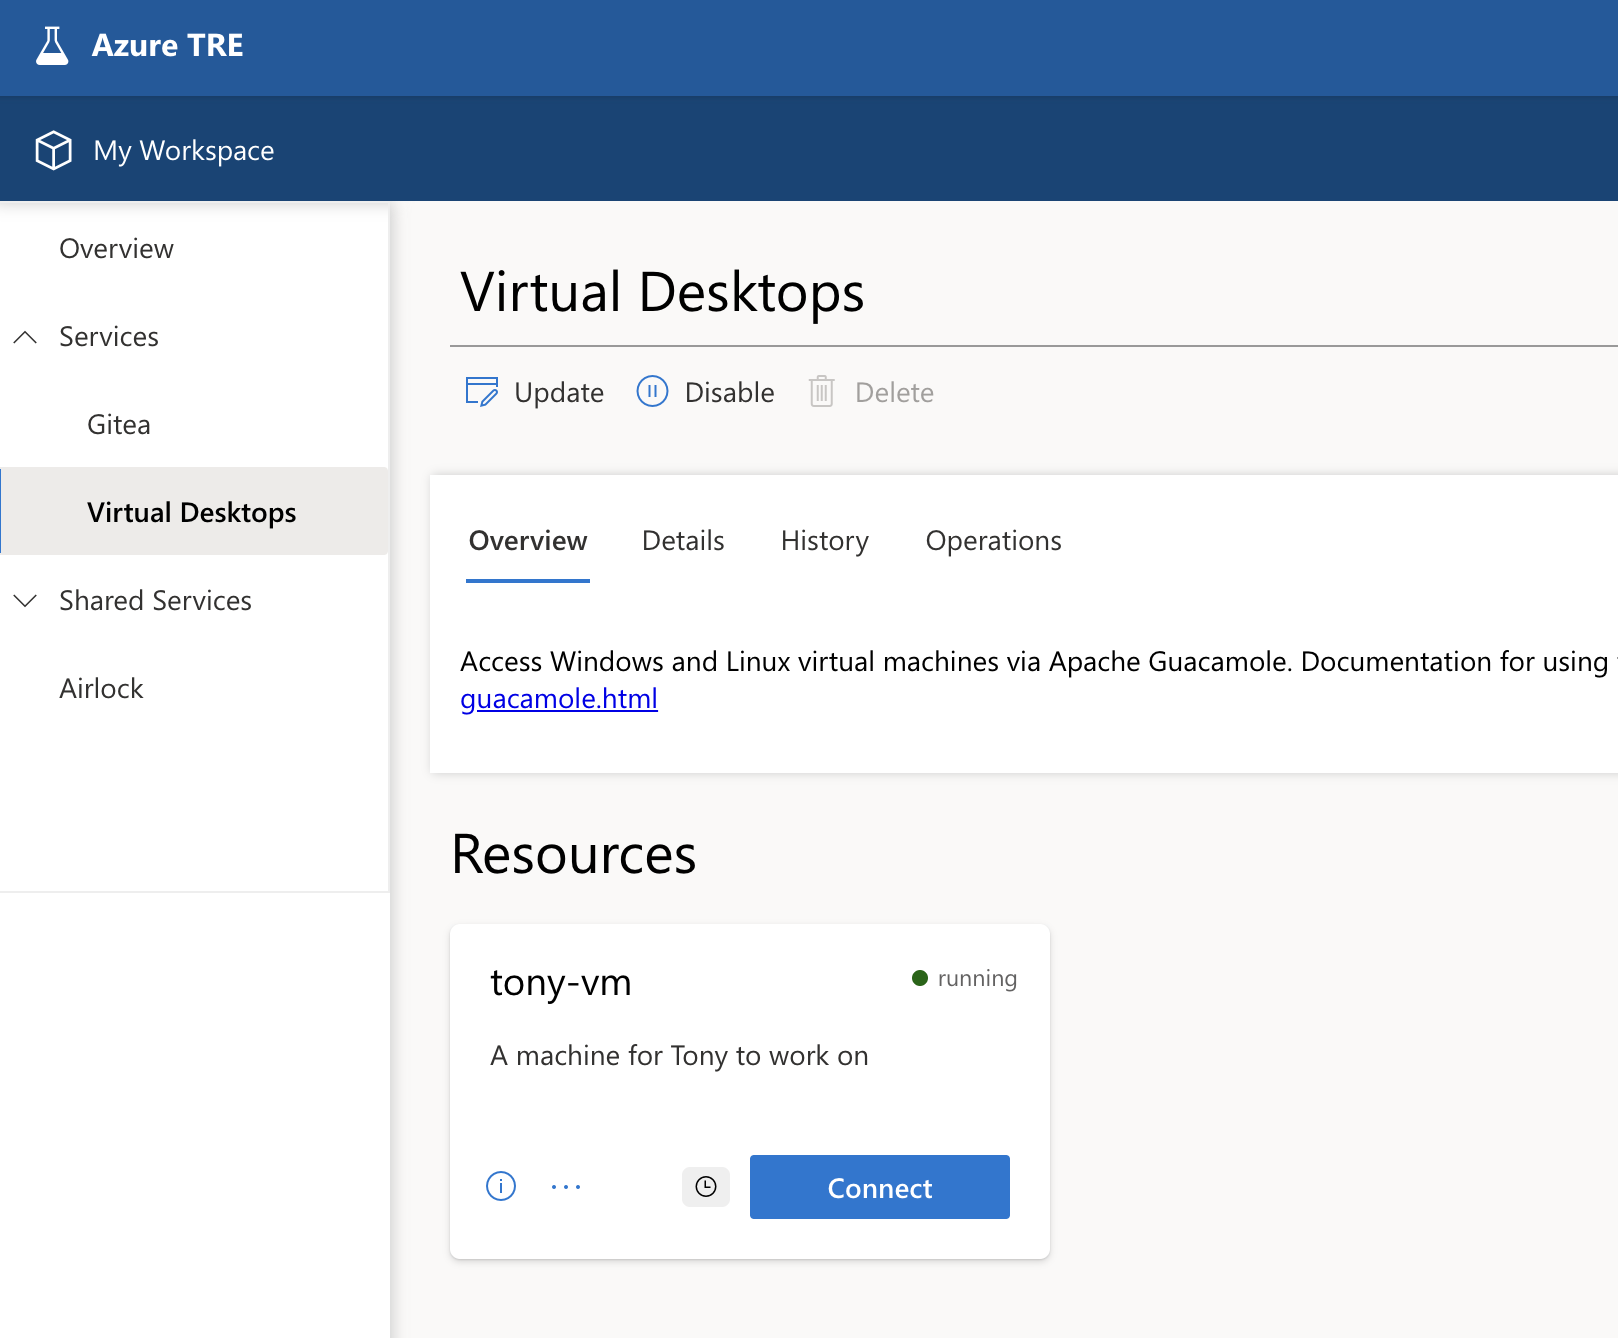Viewport: 1618px width, 1338px height.
Task: Click the My Workspace cube icon
Action: [53, 150]
